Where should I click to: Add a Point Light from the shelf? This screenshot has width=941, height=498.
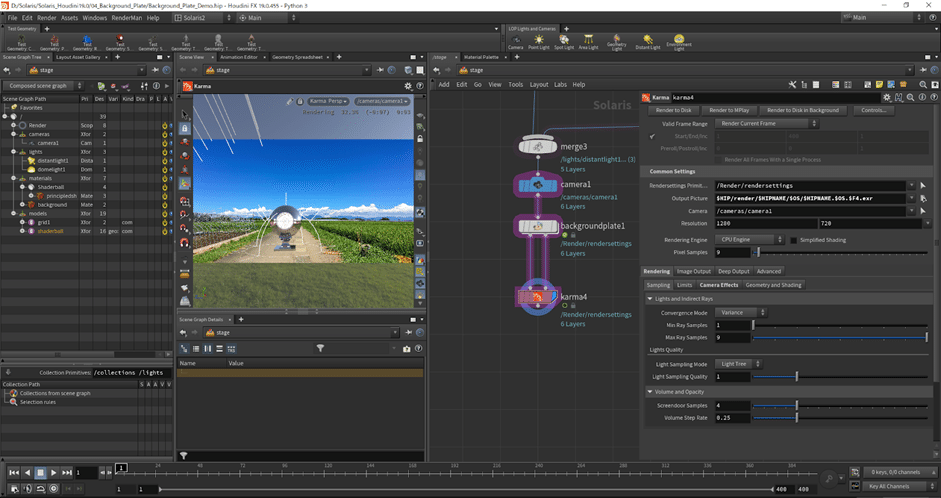click(x=540, y=40)
